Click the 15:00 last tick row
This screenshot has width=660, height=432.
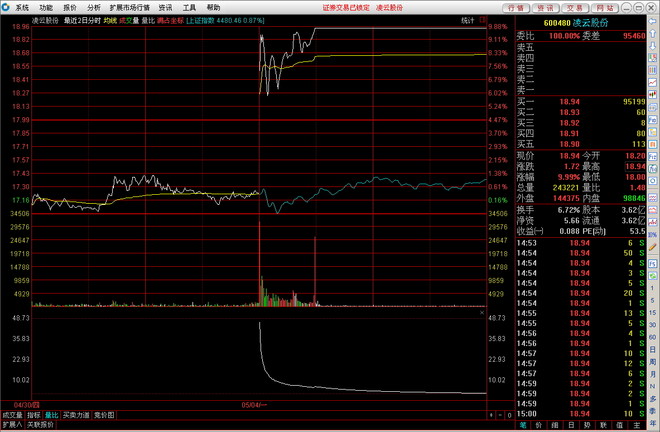[x=581, y=414]
